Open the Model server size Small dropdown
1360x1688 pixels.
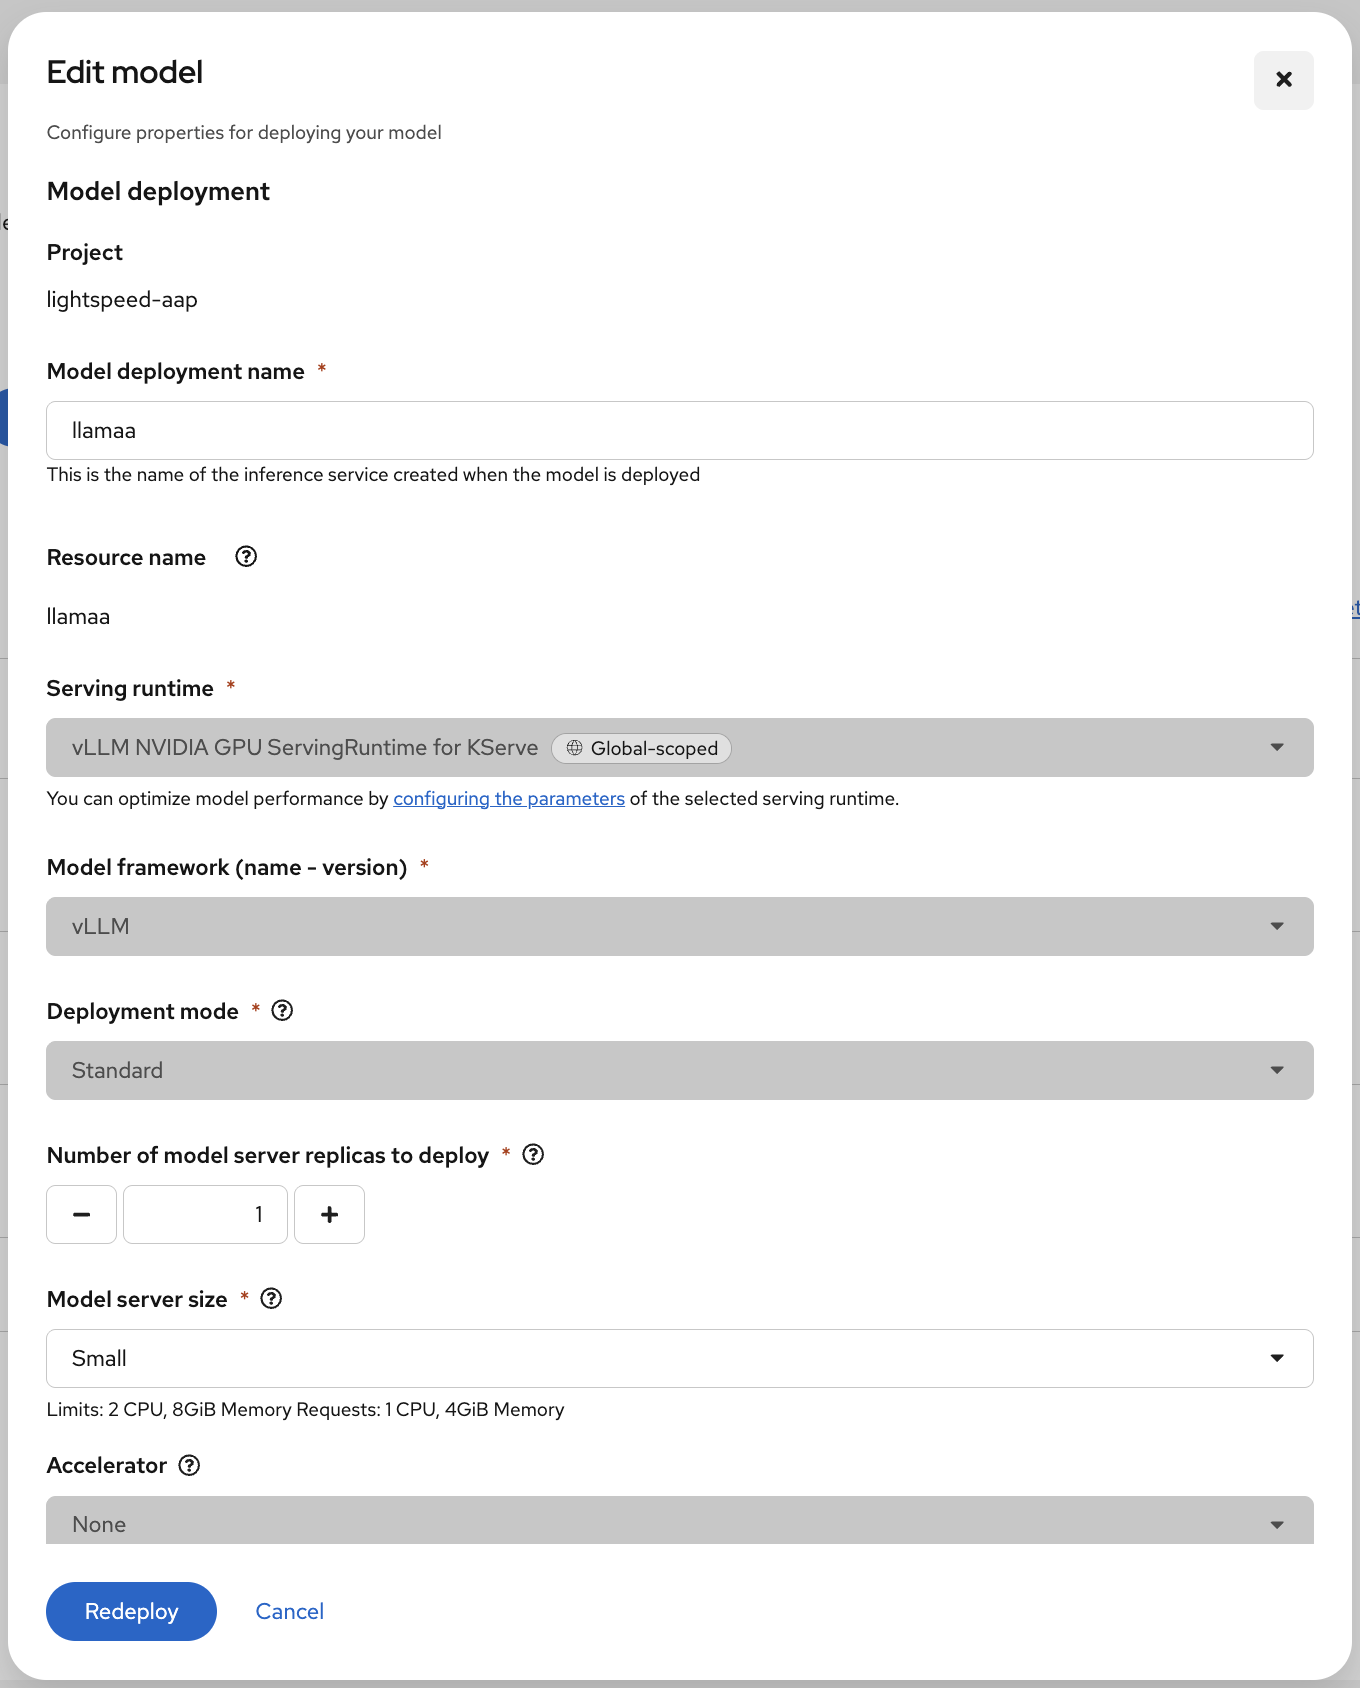tap(679, 1359)
